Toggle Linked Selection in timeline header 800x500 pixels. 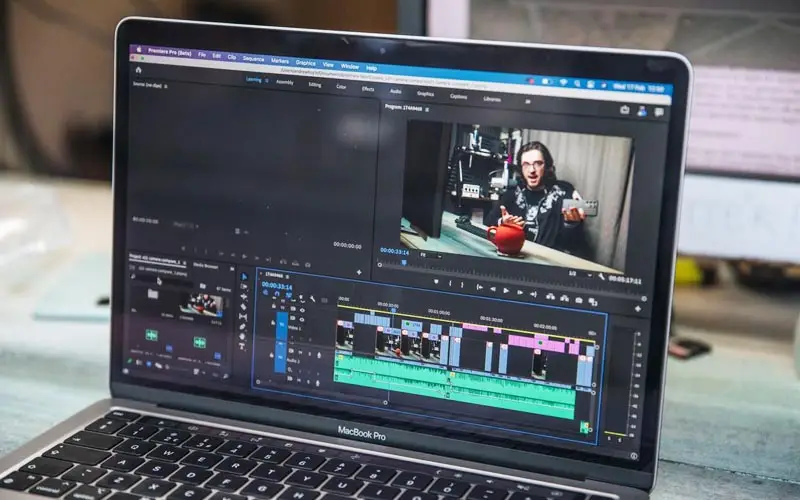289,295
